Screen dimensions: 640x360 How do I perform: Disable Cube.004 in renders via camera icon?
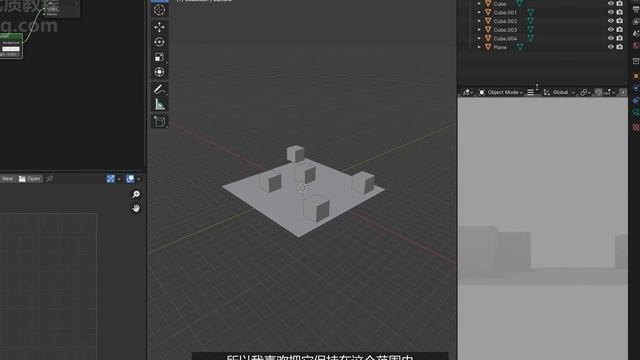click(x=620, y=38)
